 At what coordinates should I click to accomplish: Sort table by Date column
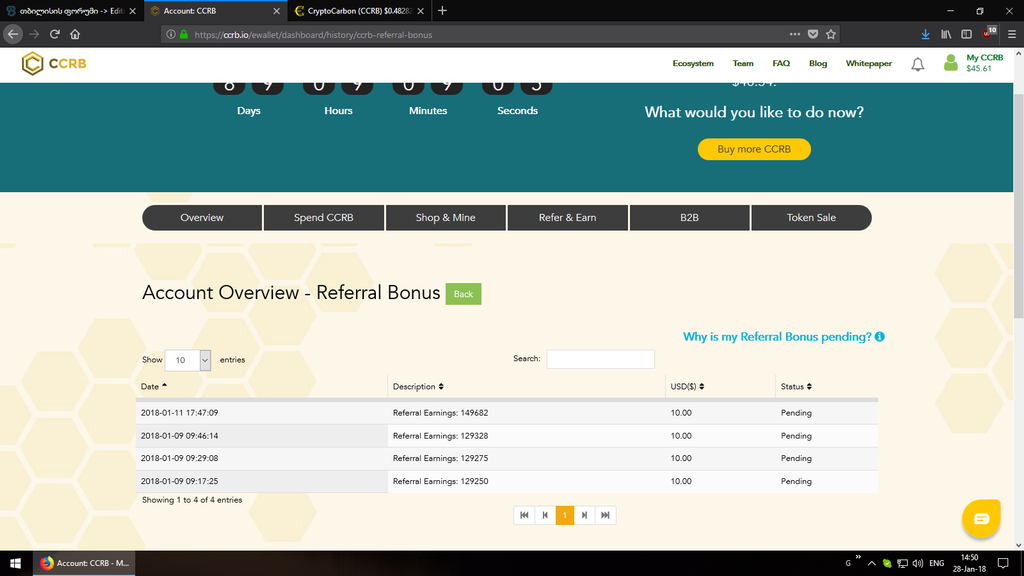(x=155, y=386)
